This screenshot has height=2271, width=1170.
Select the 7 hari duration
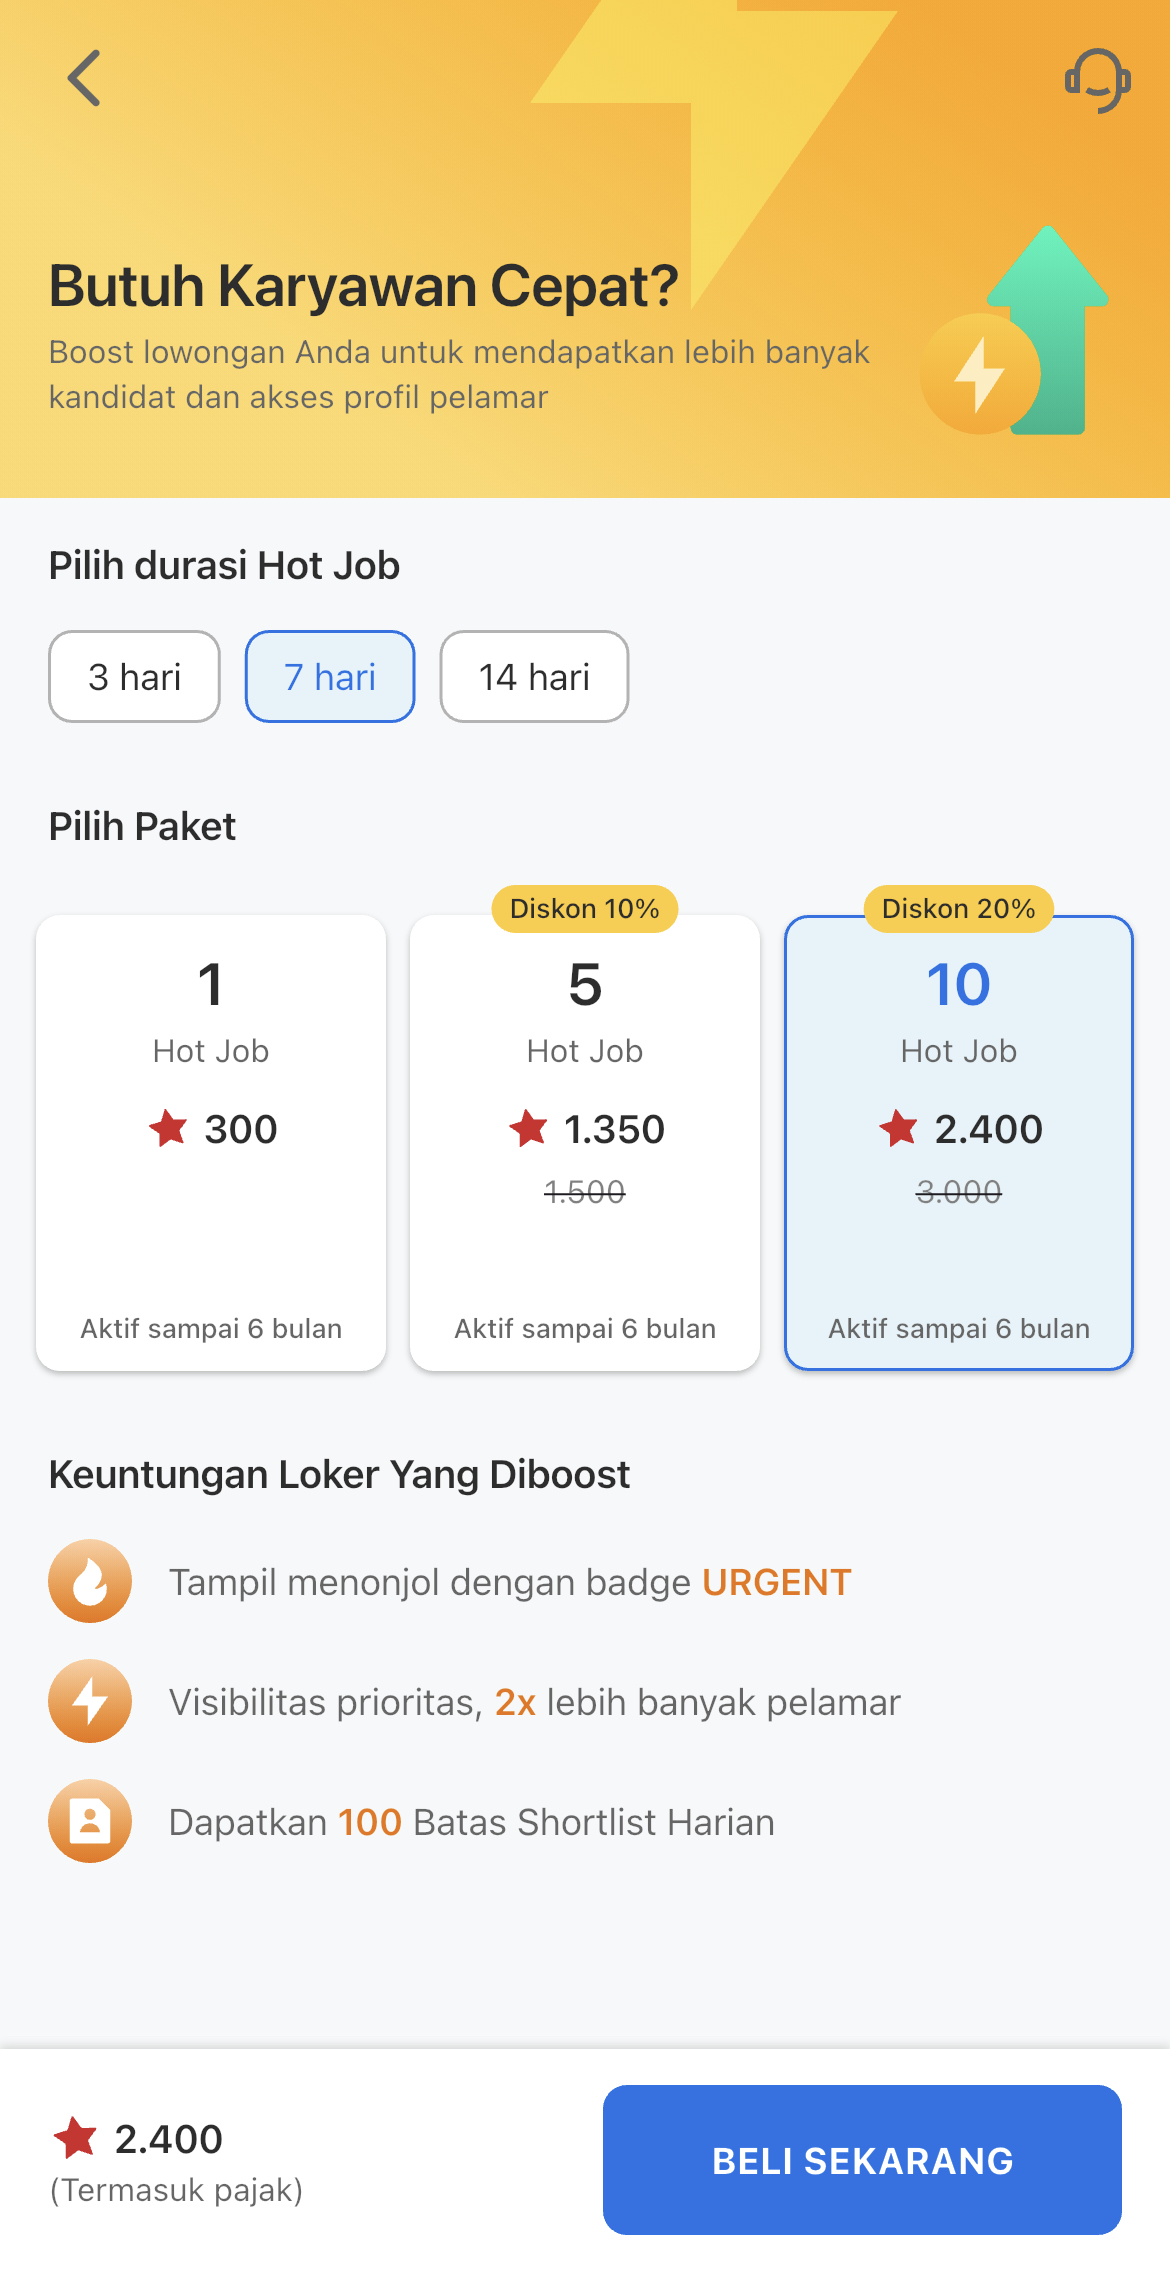pyautogui.click(x=330, y=677)
